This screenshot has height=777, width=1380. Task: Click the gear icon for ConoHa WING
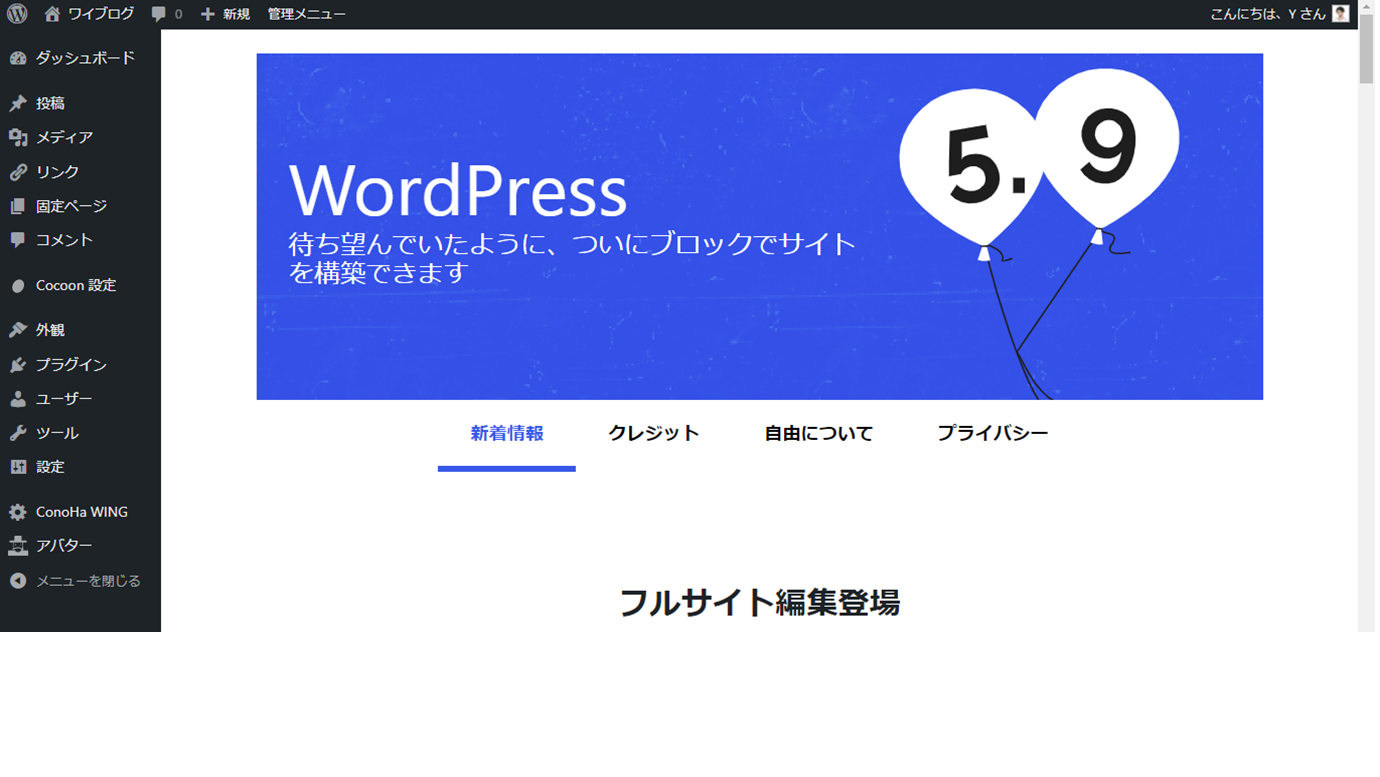click(18, 512)
